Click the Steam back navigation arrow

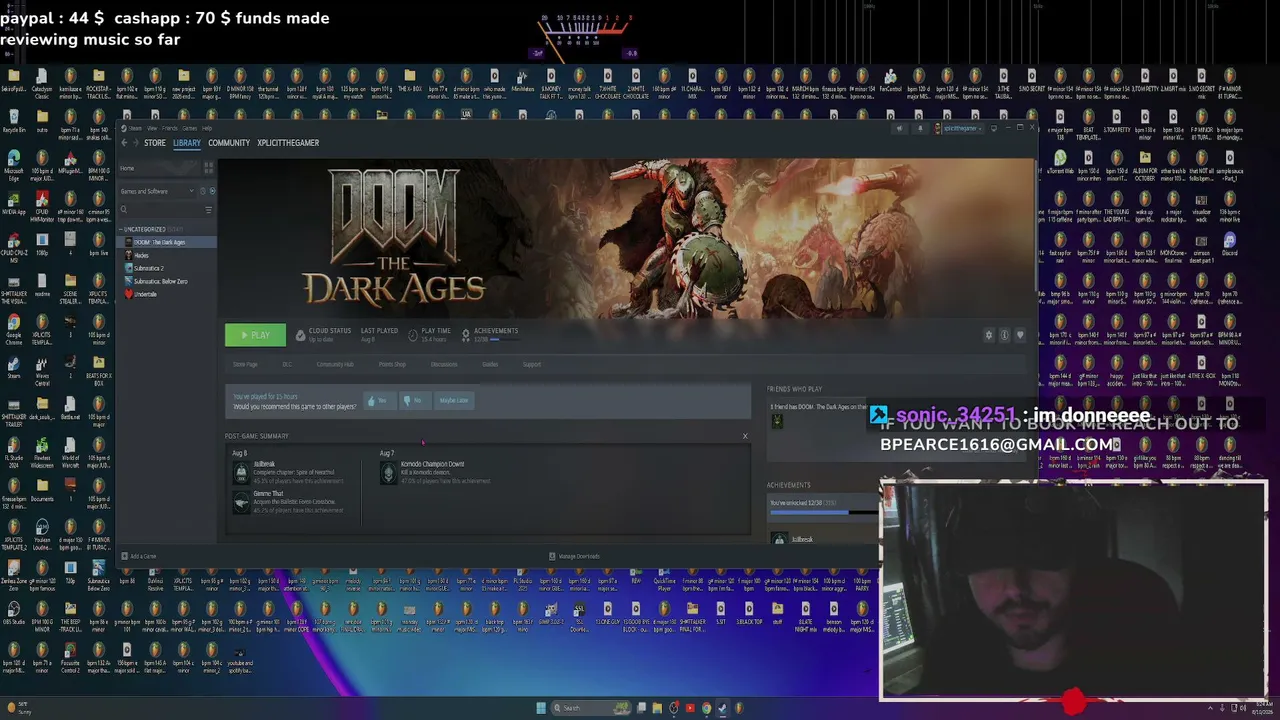124,143
